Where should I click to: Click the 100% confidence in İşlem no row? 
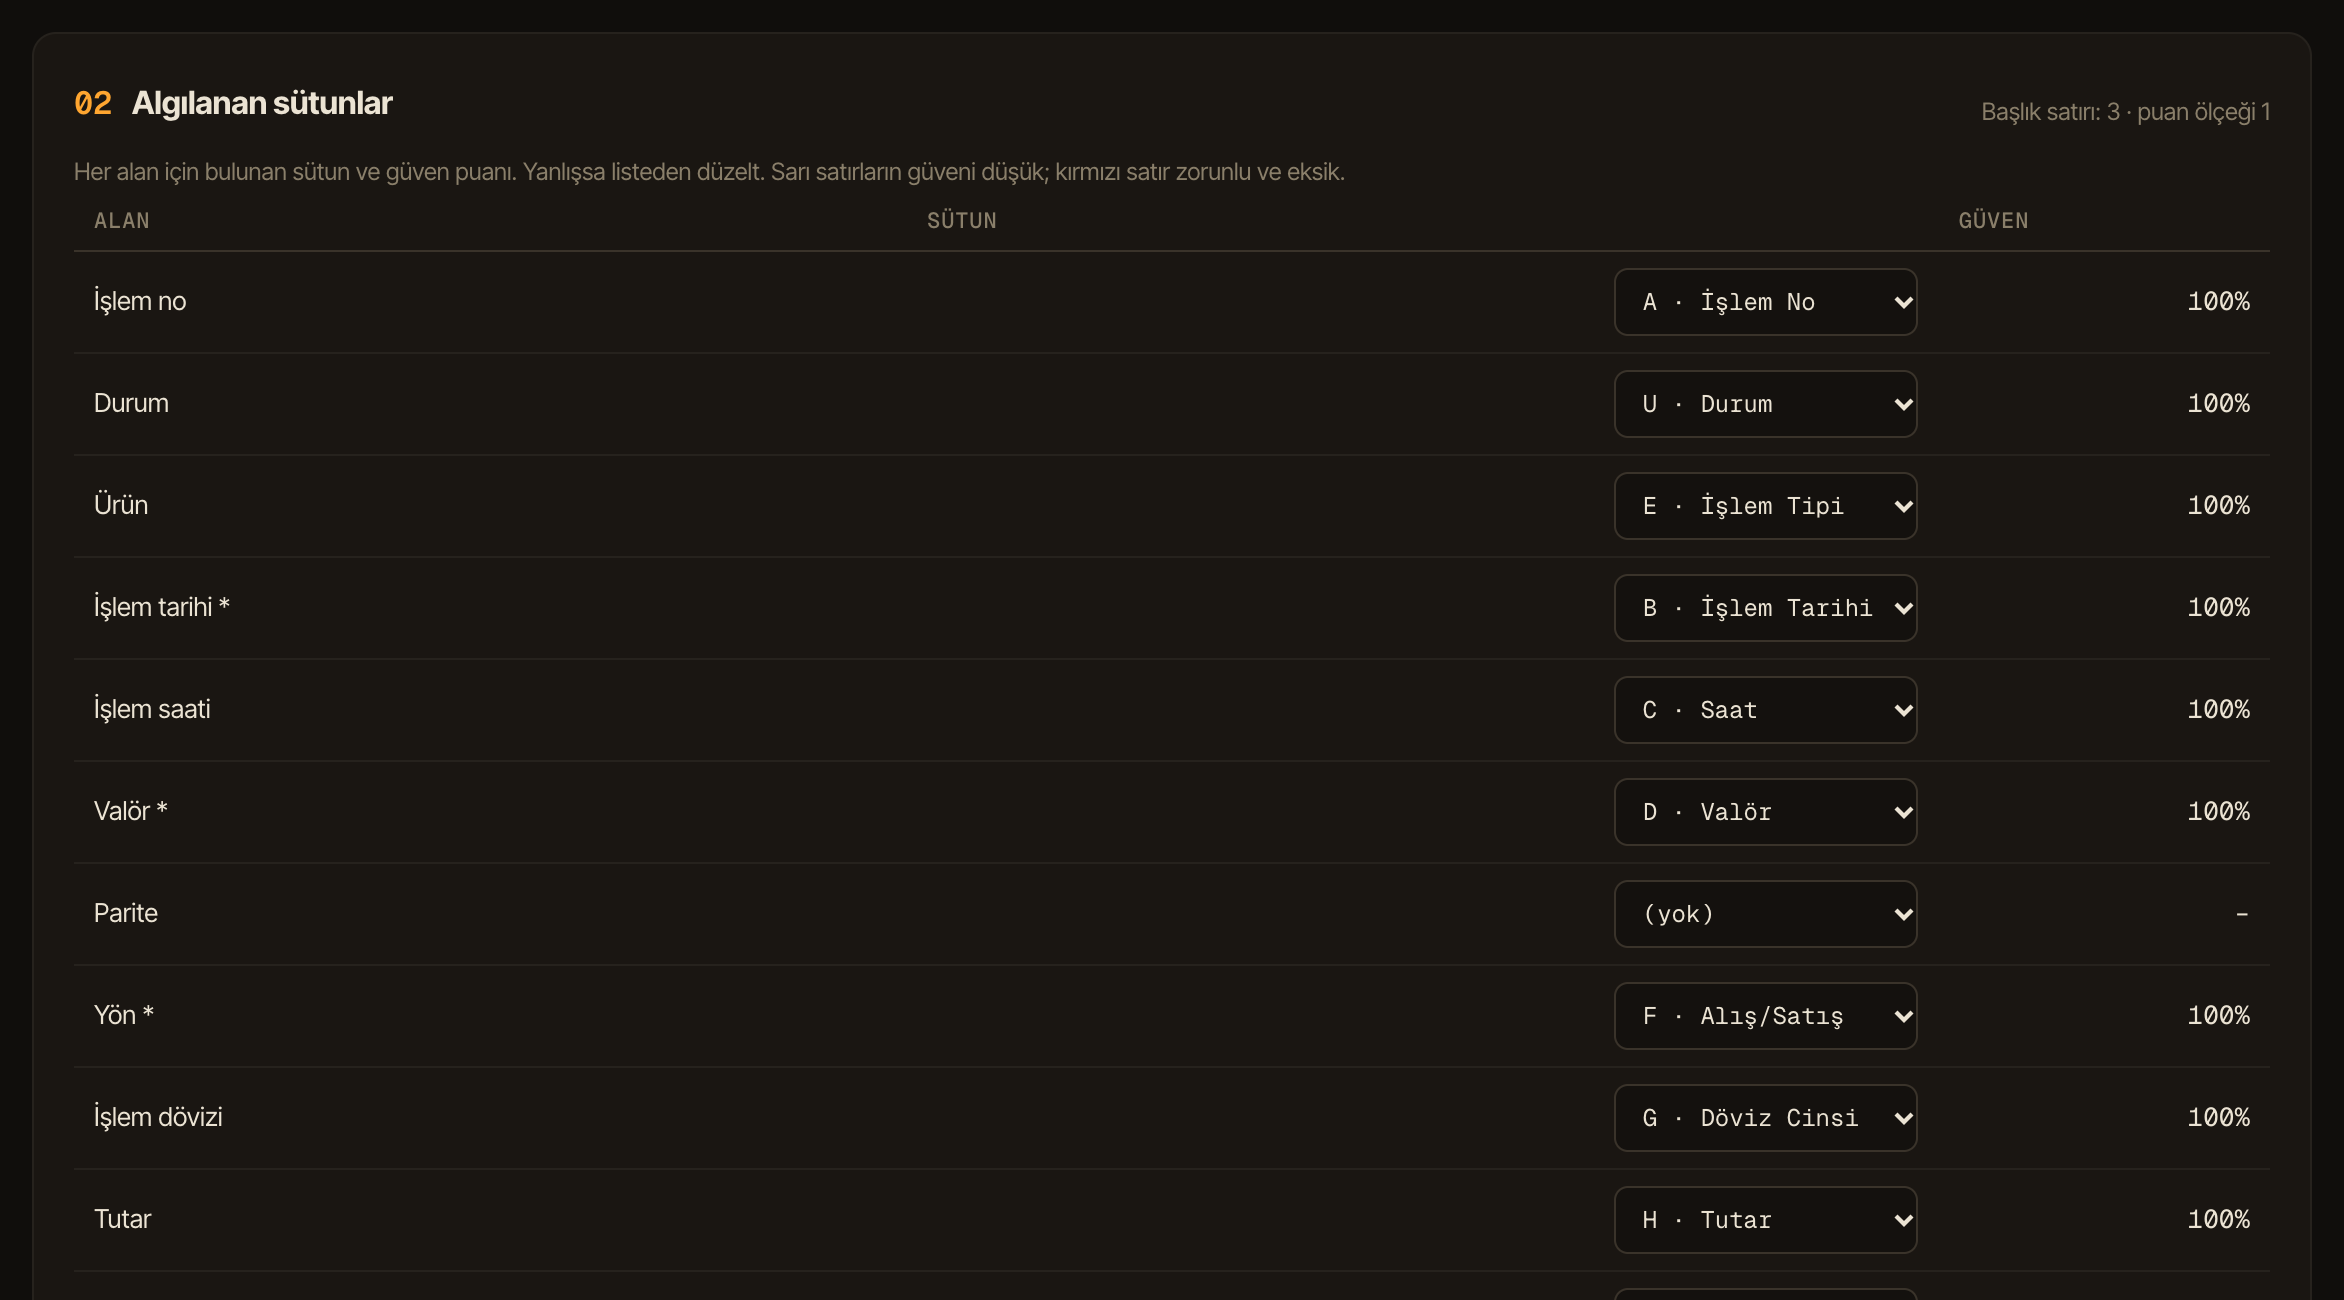(2218, 302)
